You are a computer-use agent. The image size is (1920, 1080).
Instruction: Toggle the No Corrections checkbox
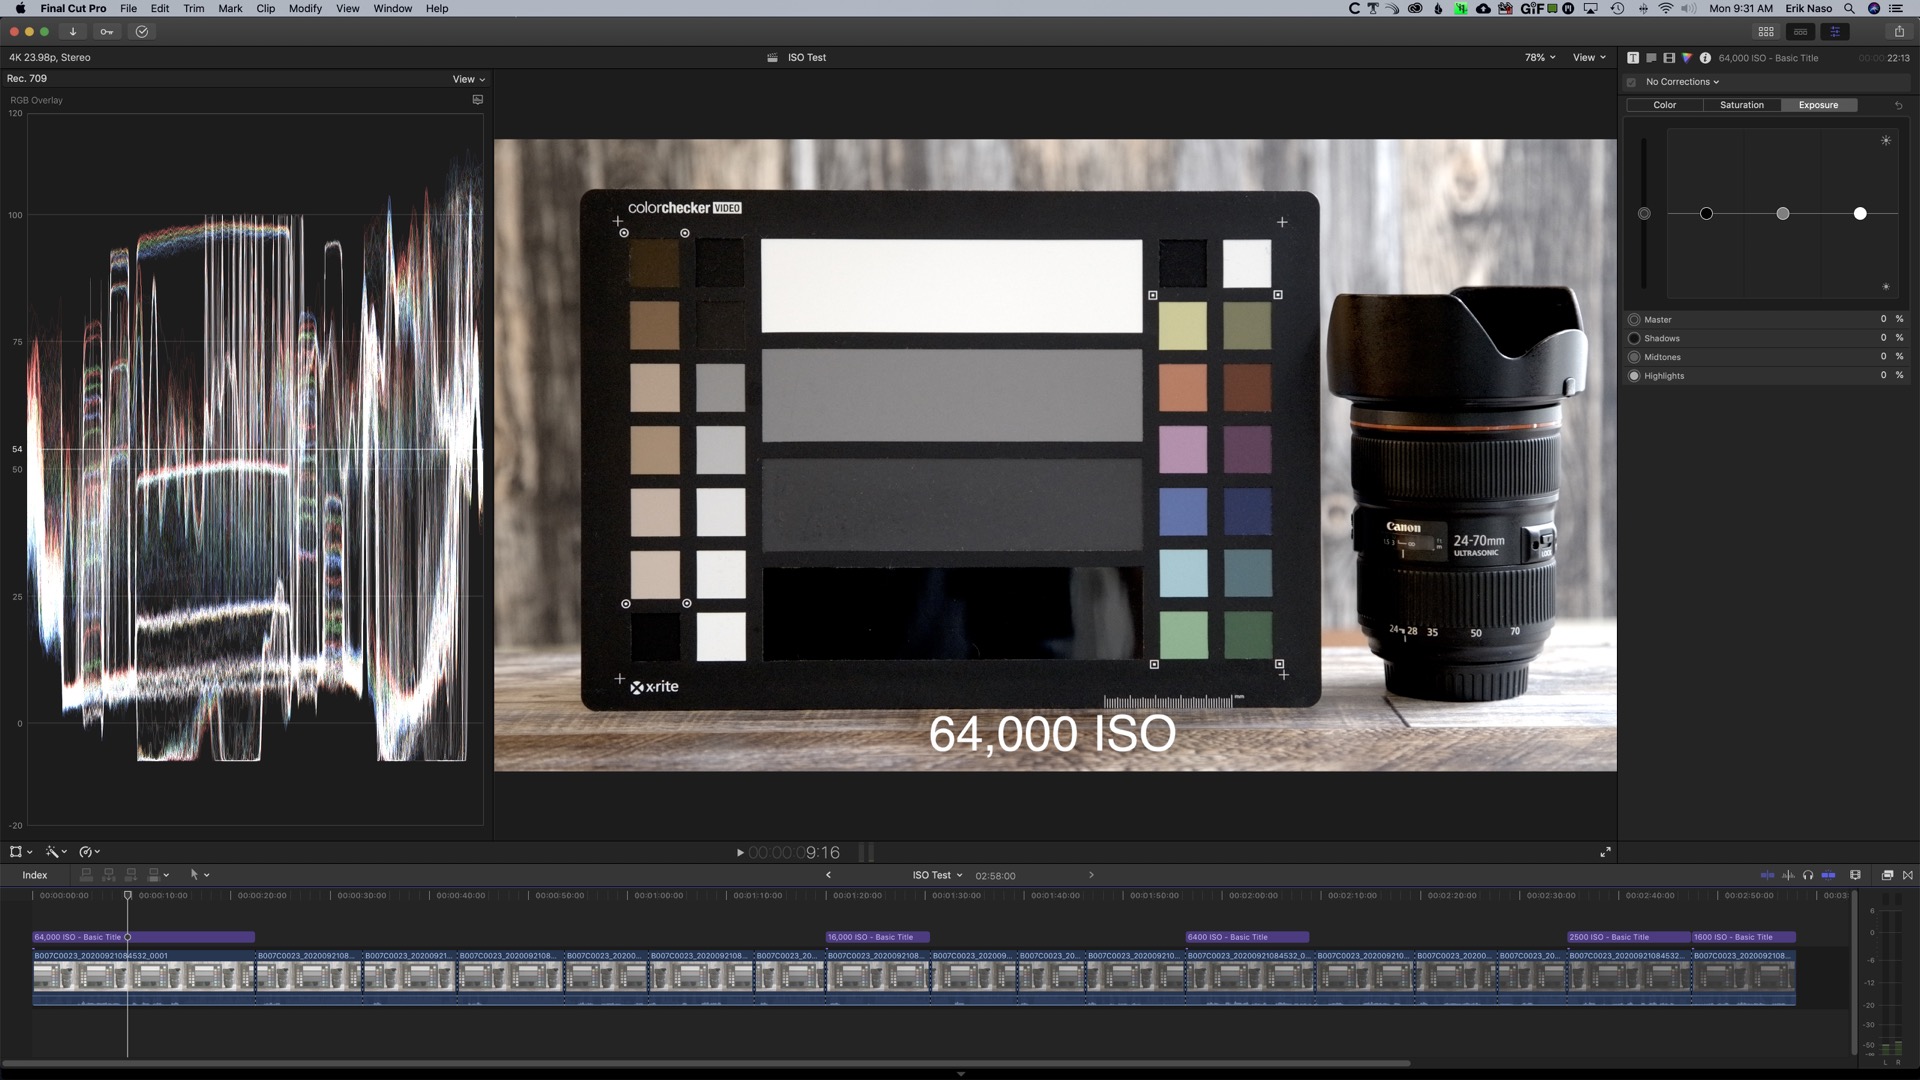(1633, 81)
